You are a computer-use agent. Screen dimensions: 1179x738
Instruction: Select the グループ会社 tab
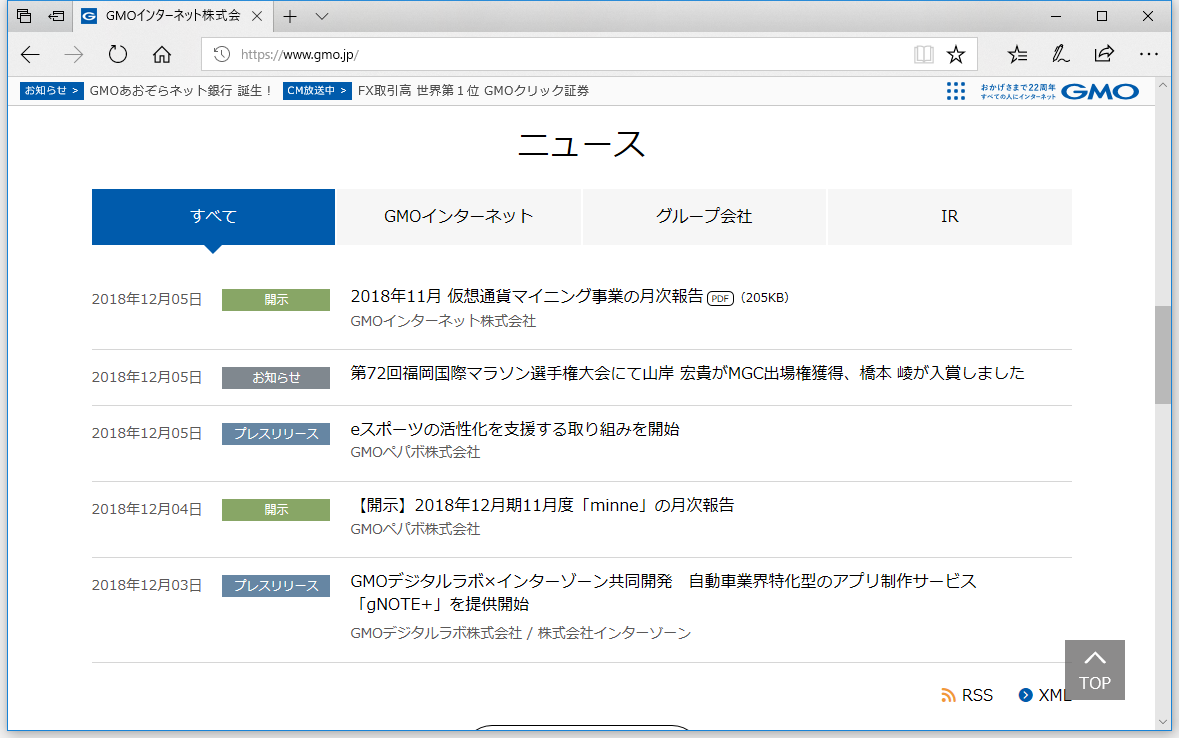703,216
